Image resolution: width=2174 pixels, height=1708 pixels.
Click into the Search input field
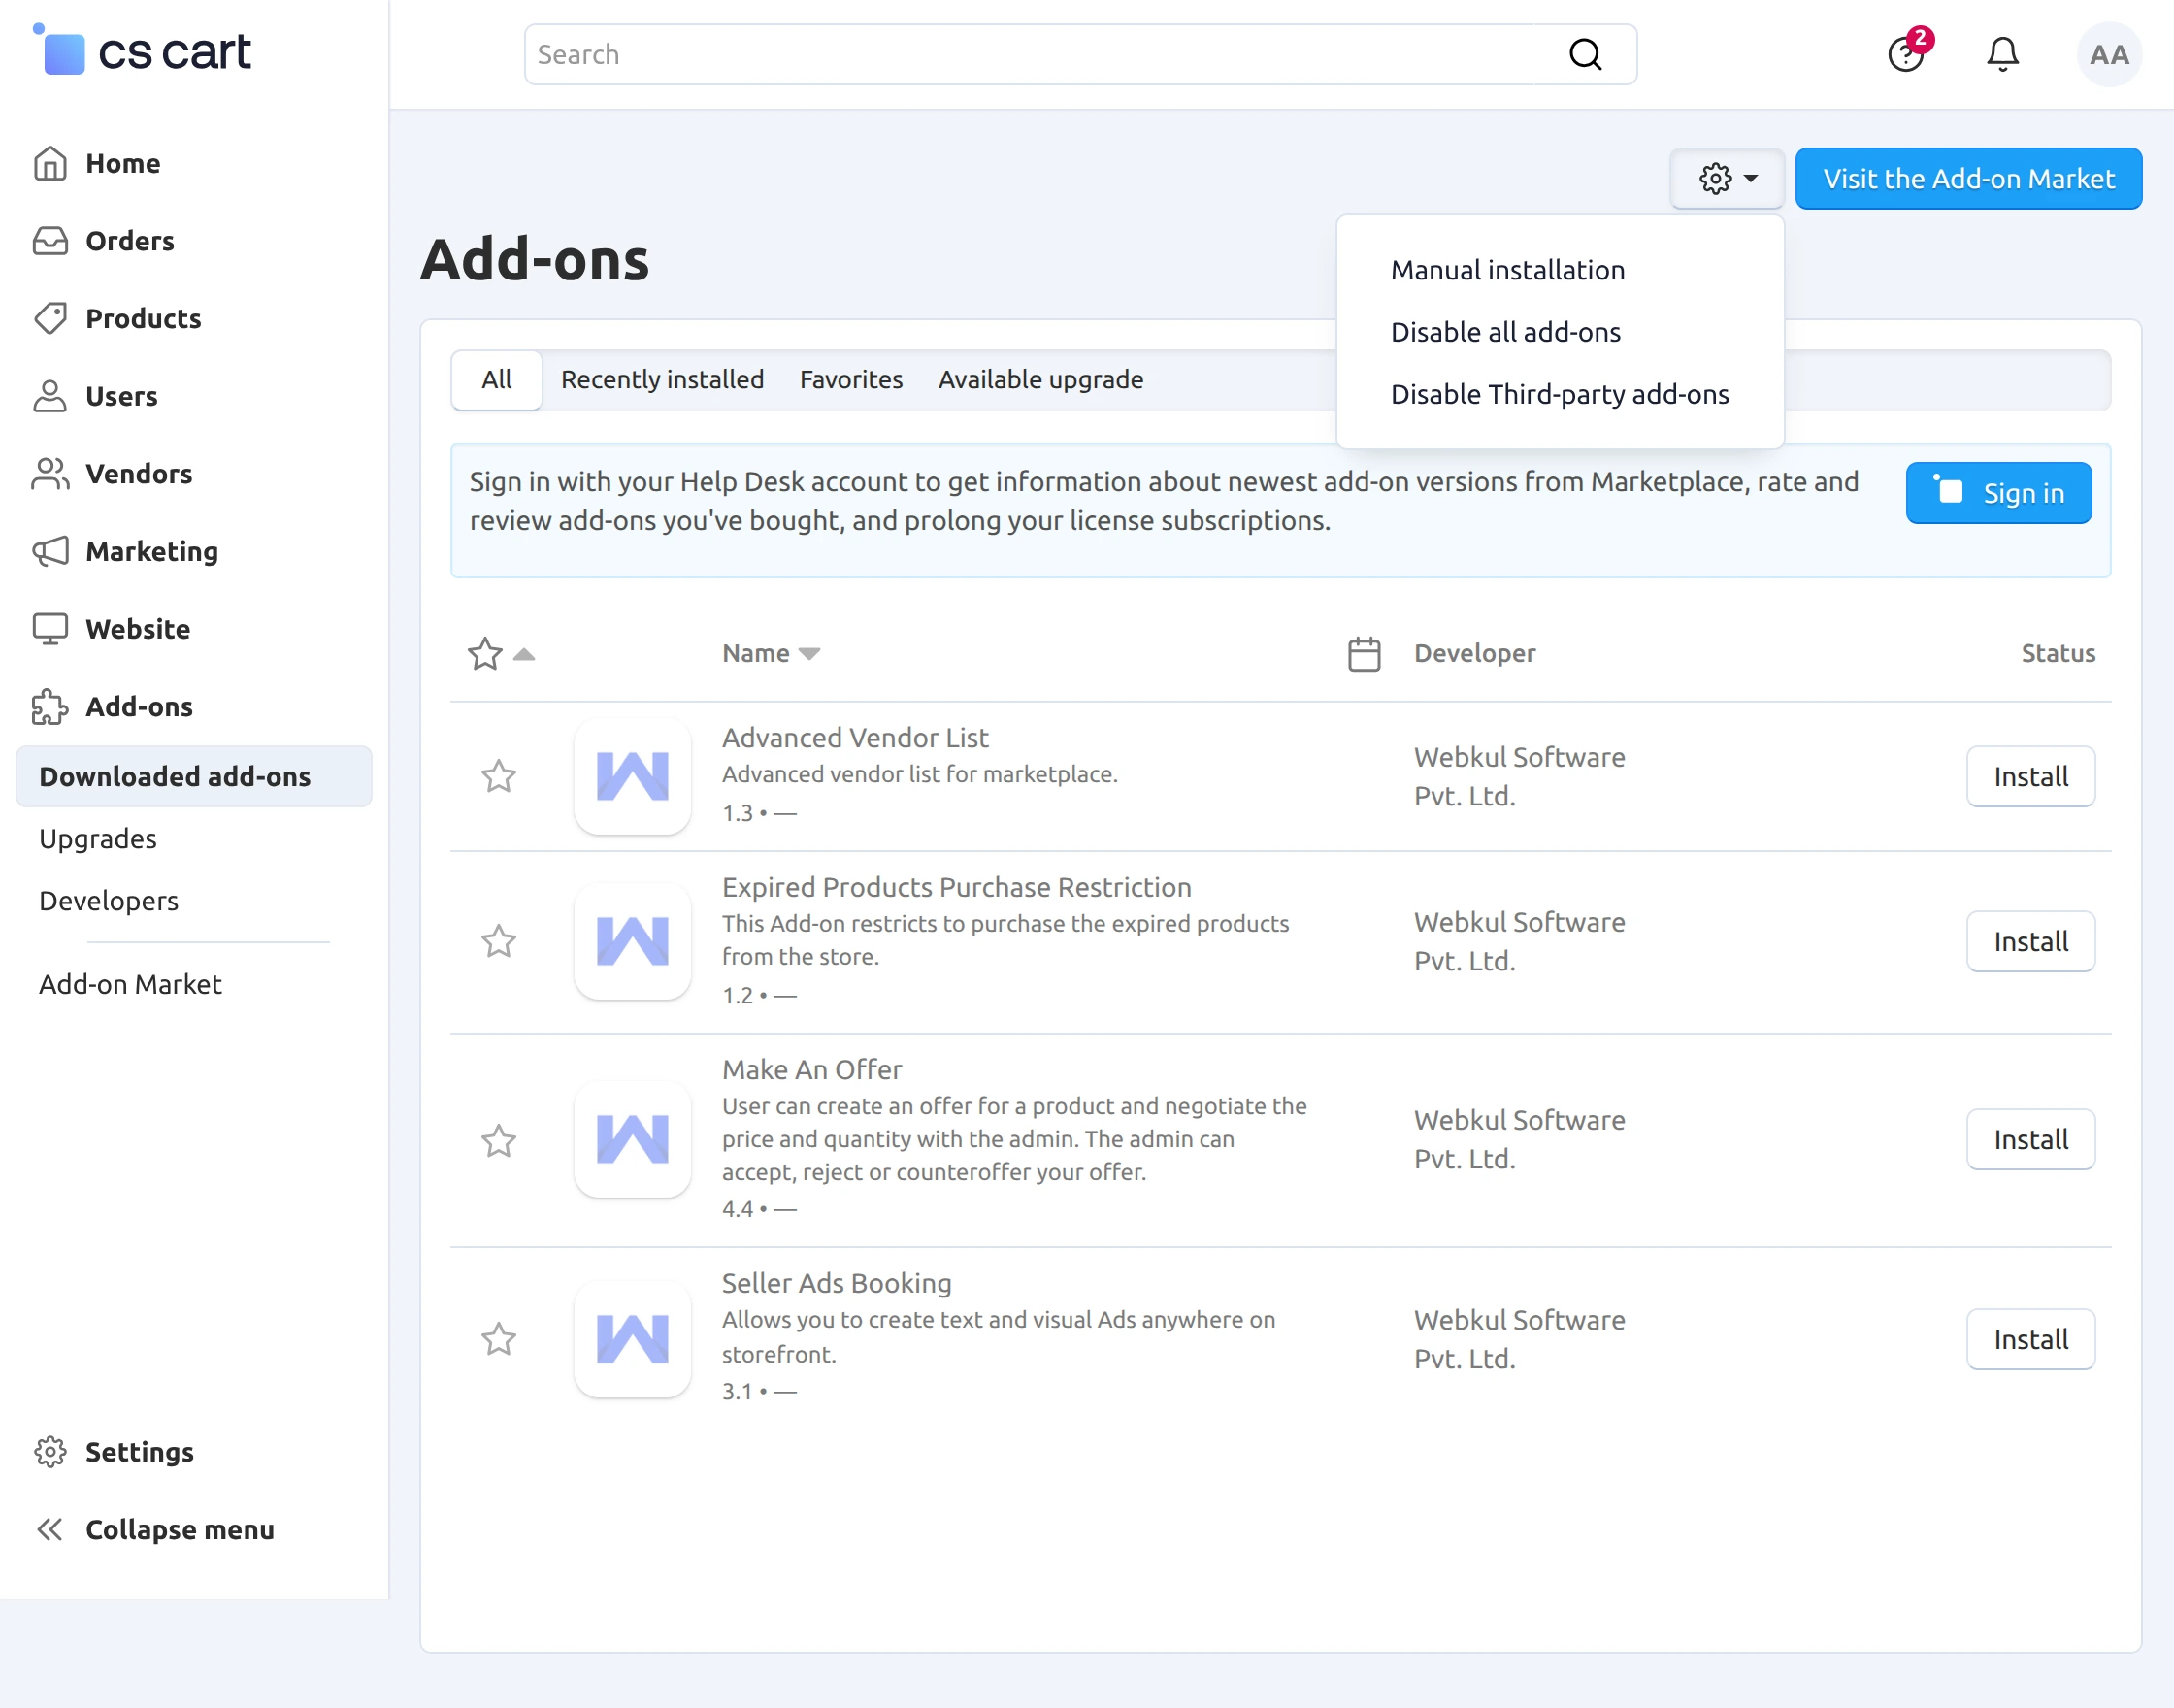pyautogui.click(x=1040, y=54)
